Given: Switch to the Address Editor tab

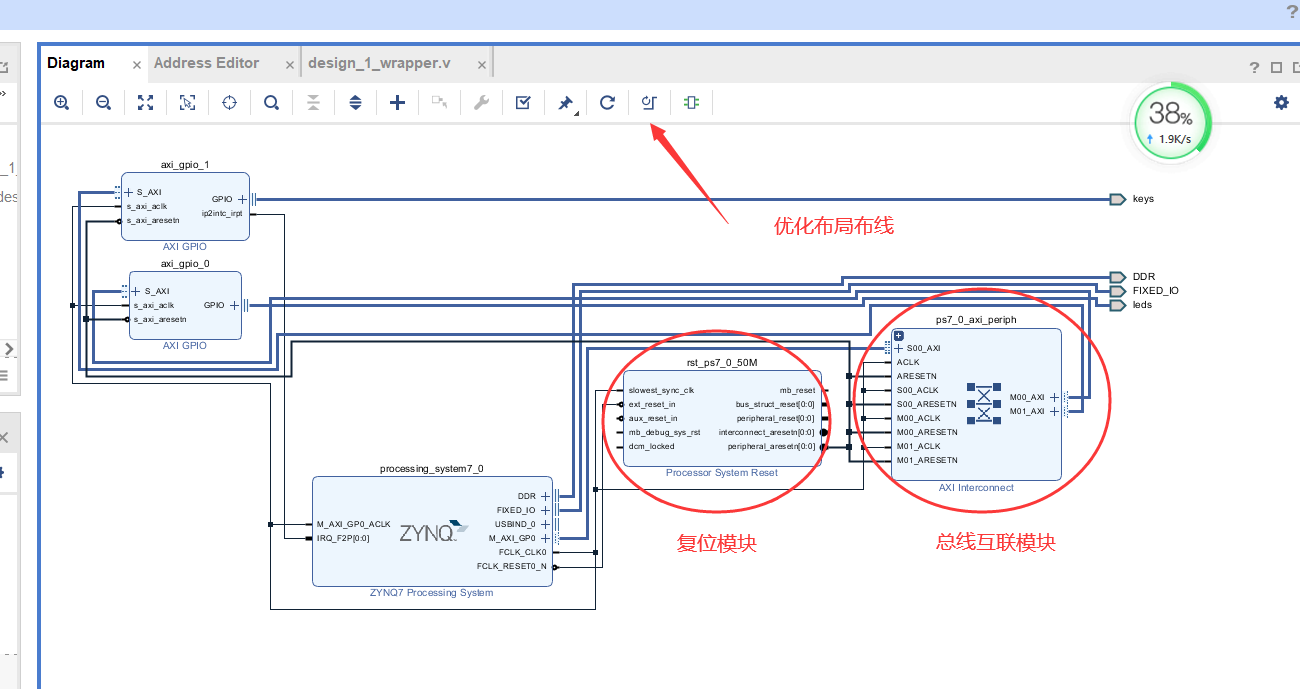Looking at the screenshot, I should point(206,63).
